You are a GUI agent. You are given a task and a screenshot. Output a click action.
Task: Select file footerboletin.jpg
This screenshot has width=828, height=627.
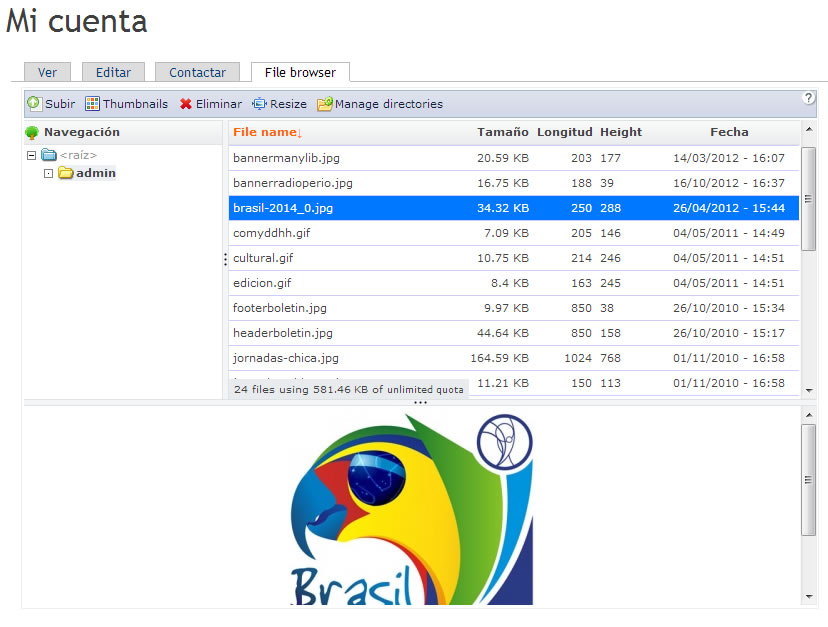click(514, 308)
